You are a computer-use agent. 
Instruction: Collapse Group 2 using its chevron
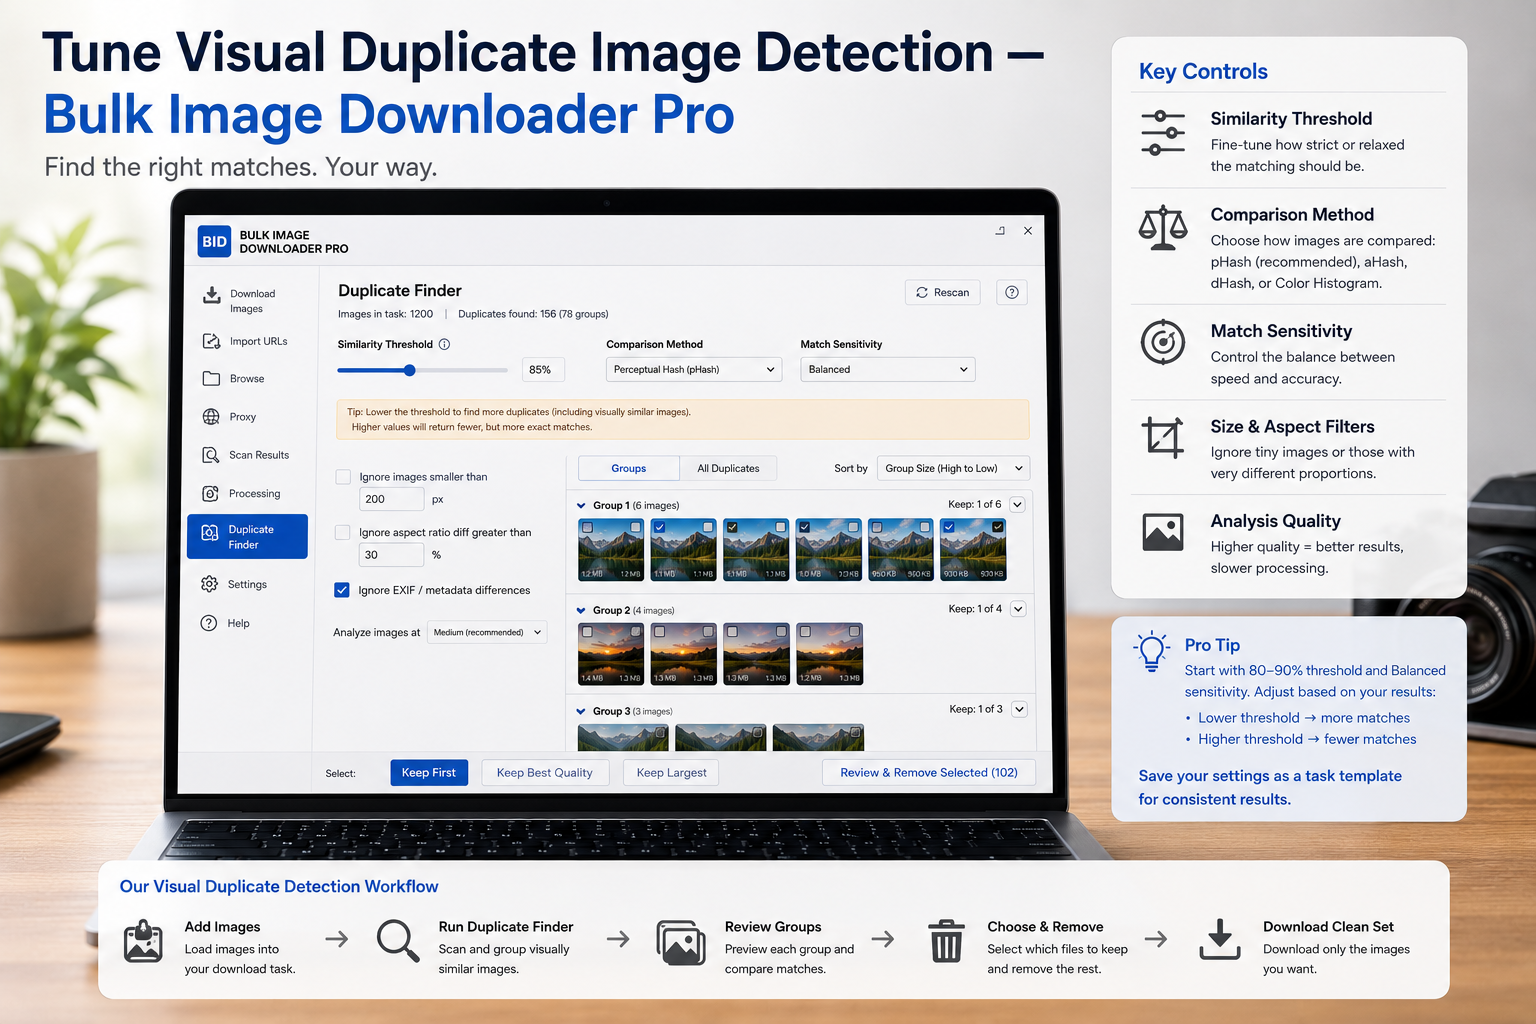tap(581, 610)
